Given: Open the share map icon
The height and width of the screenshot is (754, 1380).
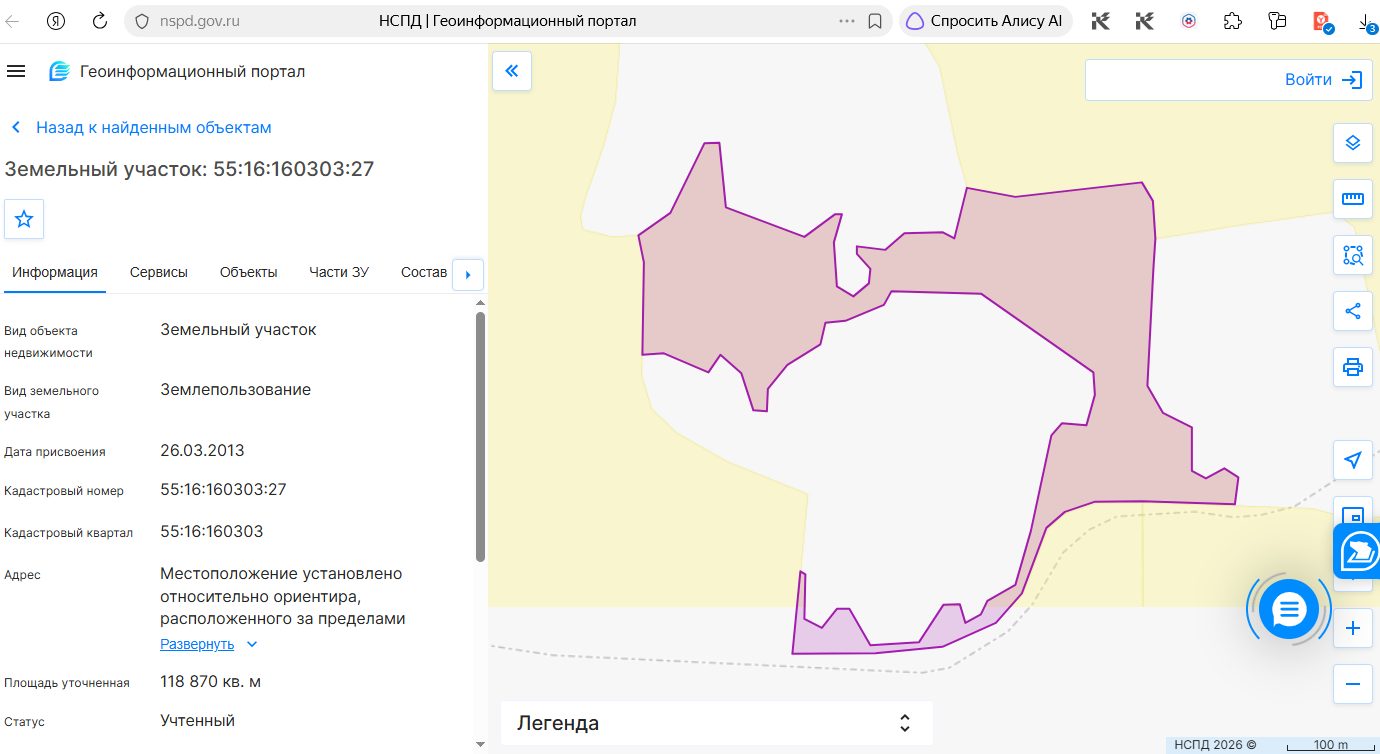Looking at the screenshot, I should tap(1353, 311).
